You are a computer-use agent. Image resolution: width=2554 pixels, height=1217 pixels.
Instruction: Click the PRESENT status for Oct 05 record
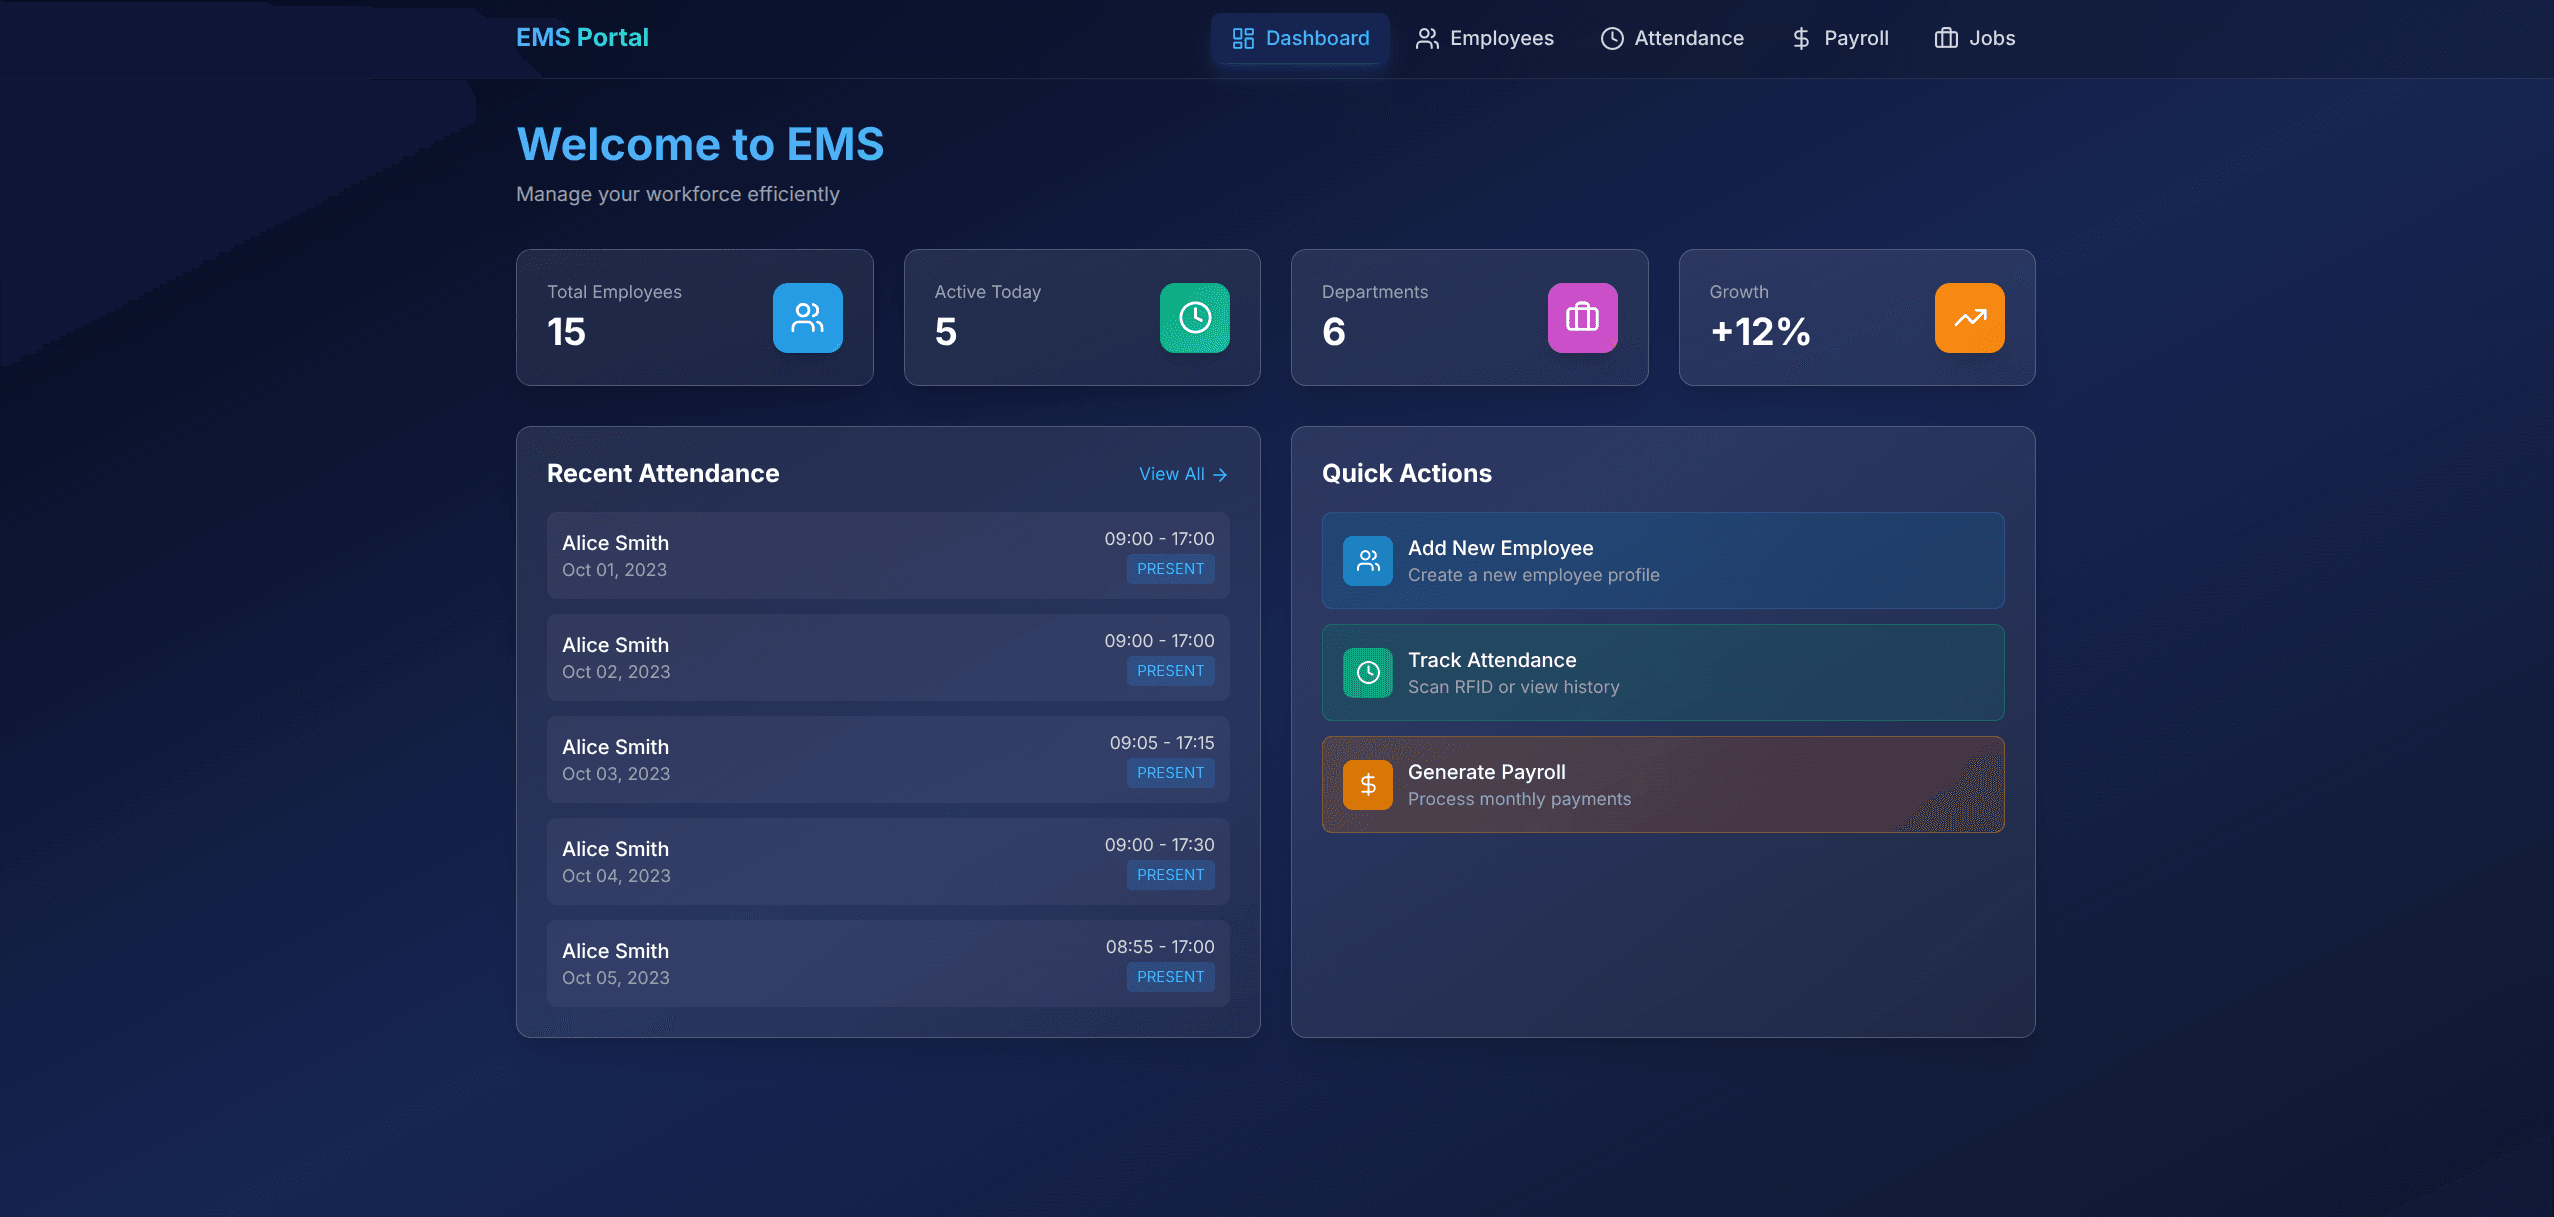[x=1170, y=976]
